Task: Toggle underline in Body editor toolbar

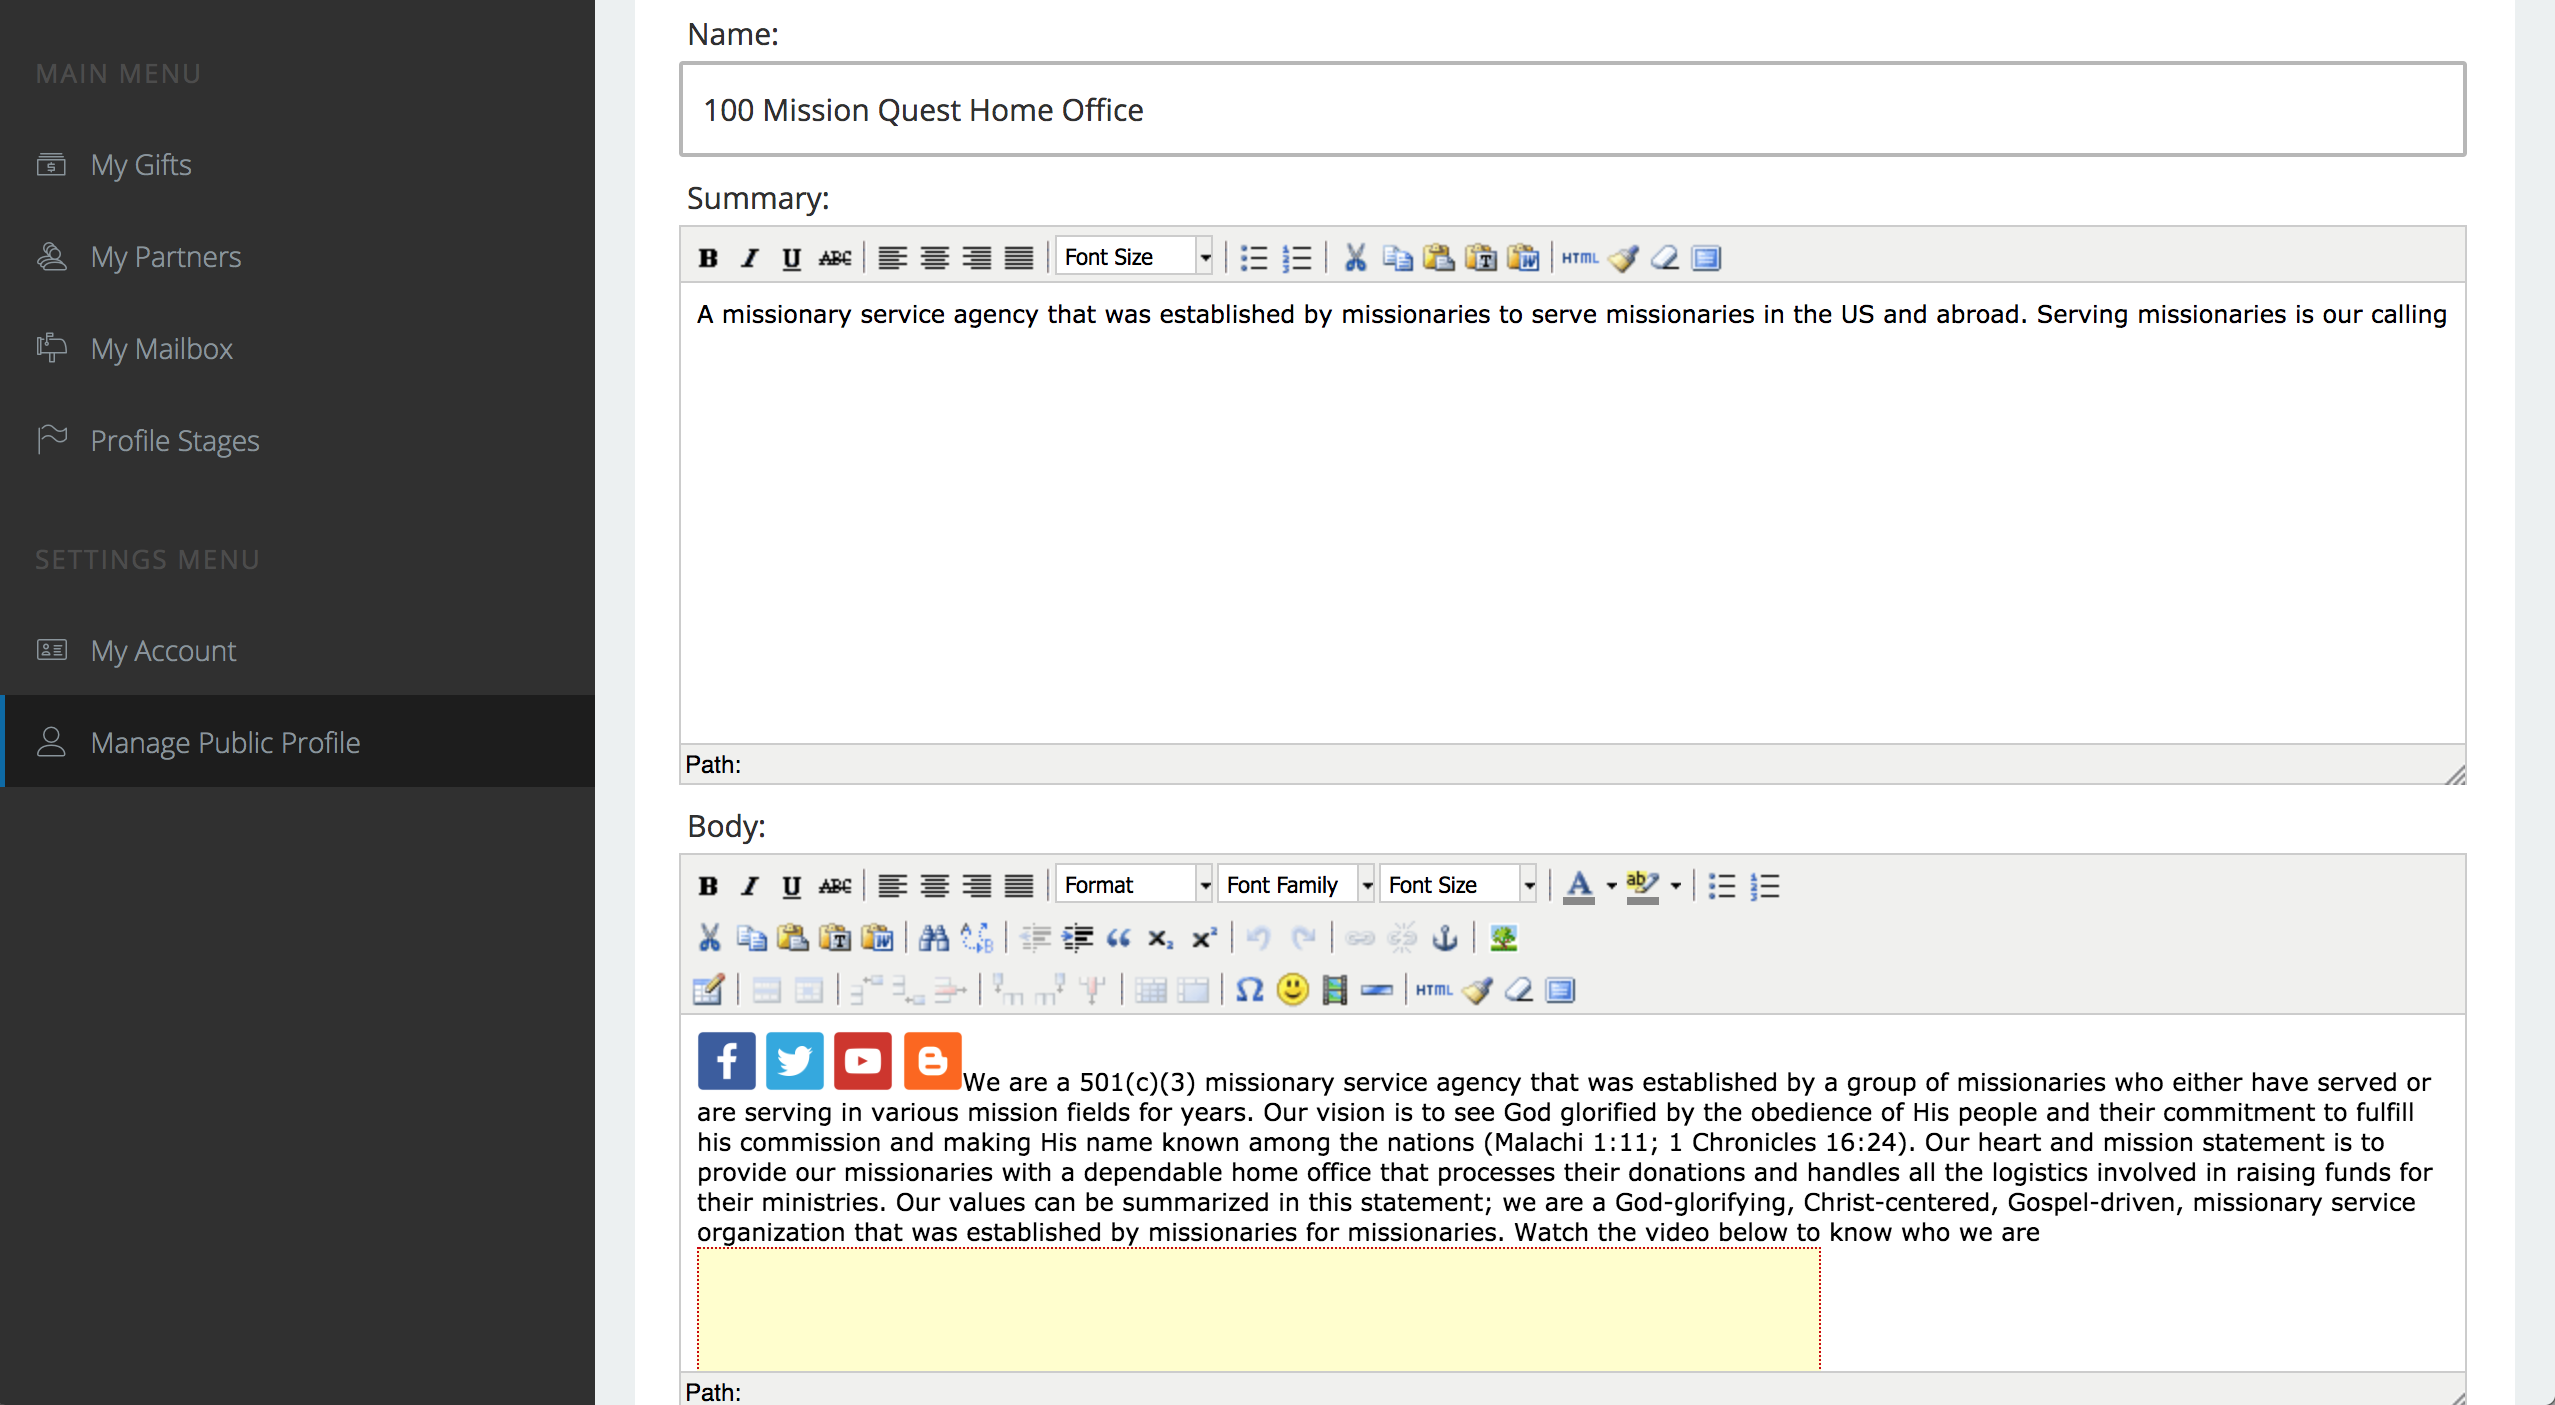Action: tap(791, 885)
